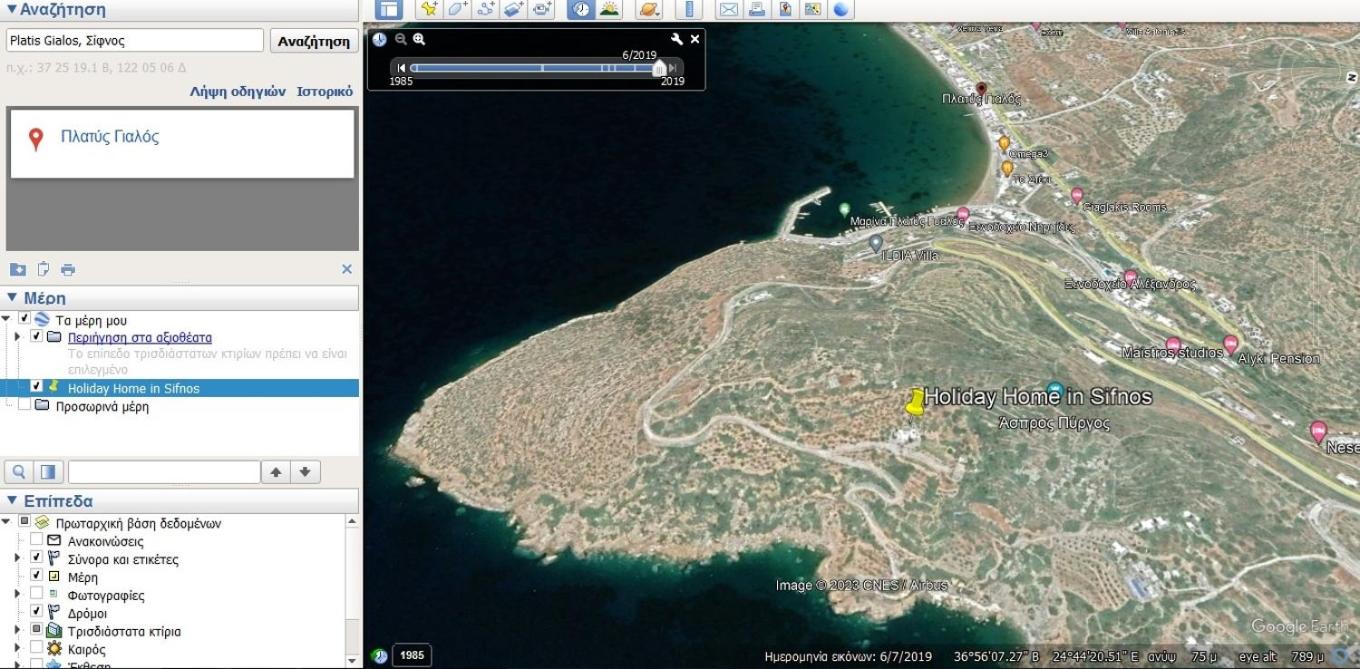Image resolution: width=1360 pixels, height=669 pixels.
Task: Click the email envelope toolbar icon
Action: (729, 9)
